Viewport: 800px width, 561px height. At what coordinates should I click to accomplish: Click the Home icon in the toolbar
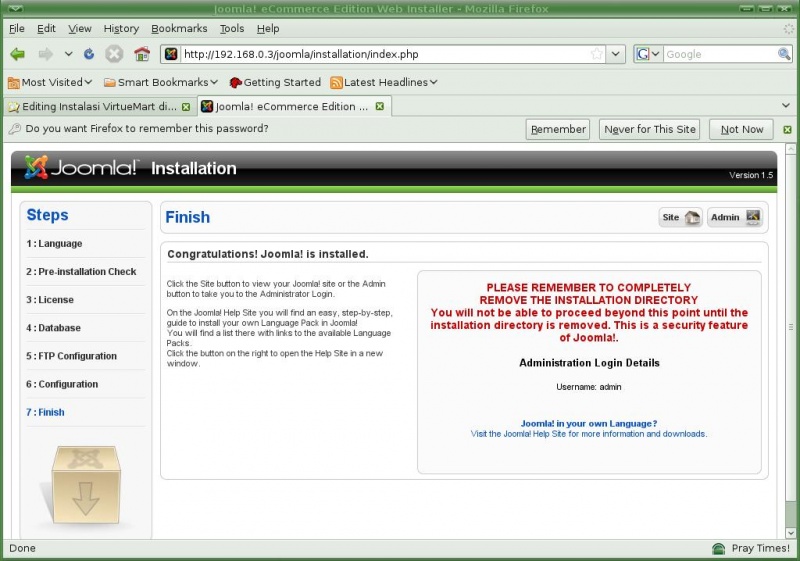tap(141, 54)
